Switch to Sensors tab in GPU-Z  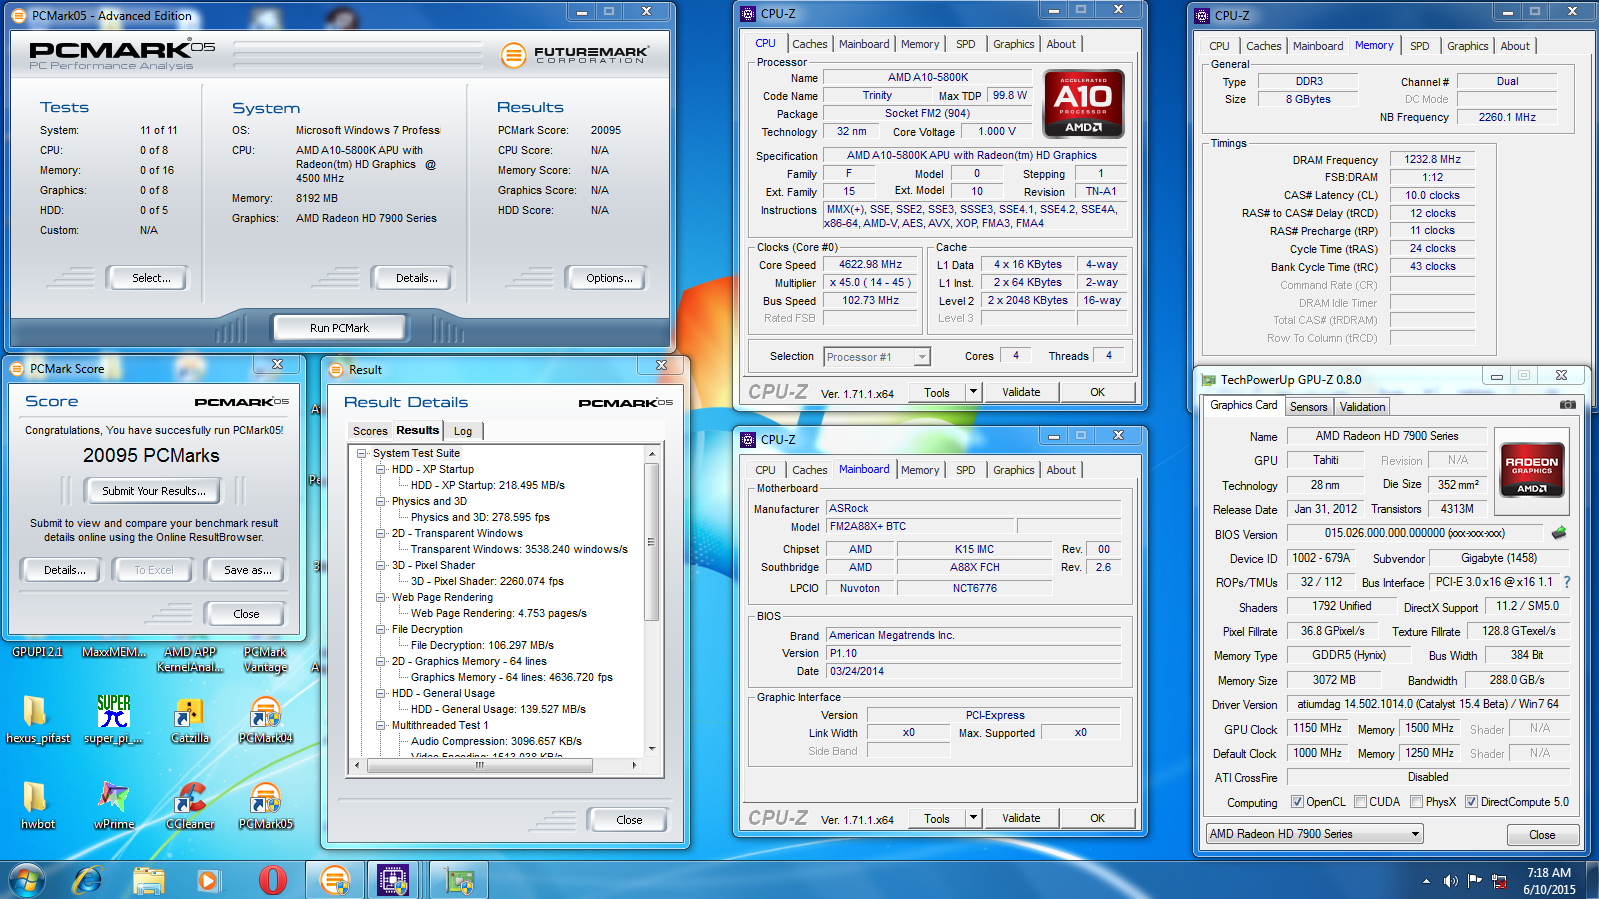click(1308, 407)
